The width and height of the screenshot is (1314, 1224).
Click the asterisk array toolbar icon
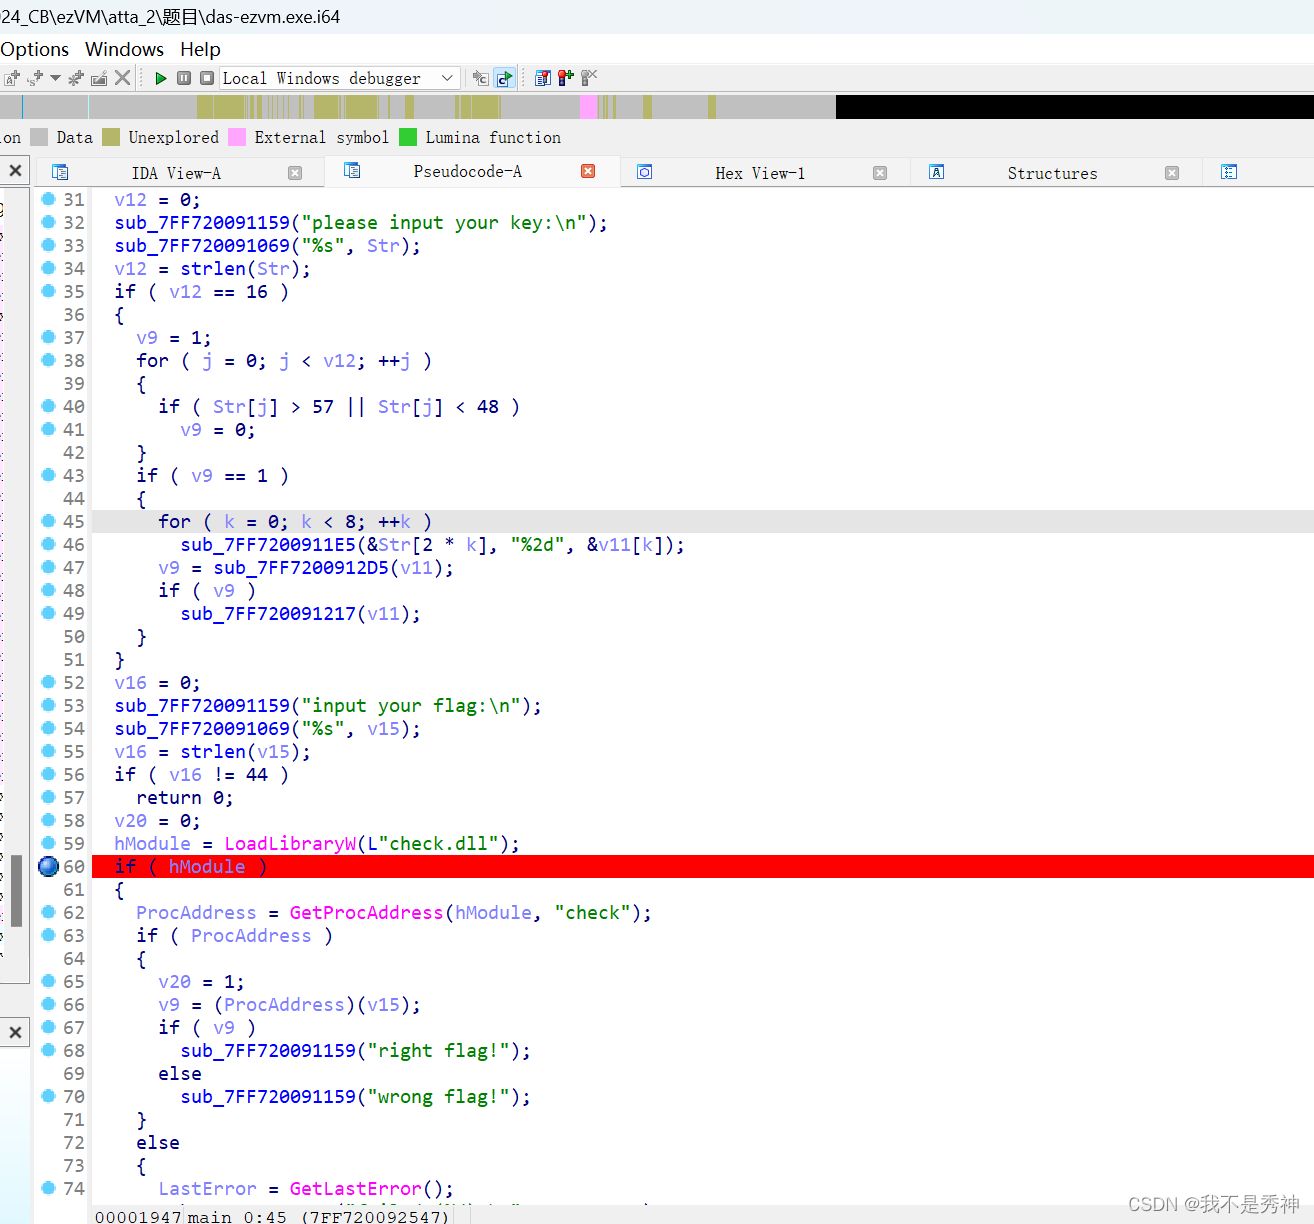tap(76, 78)
